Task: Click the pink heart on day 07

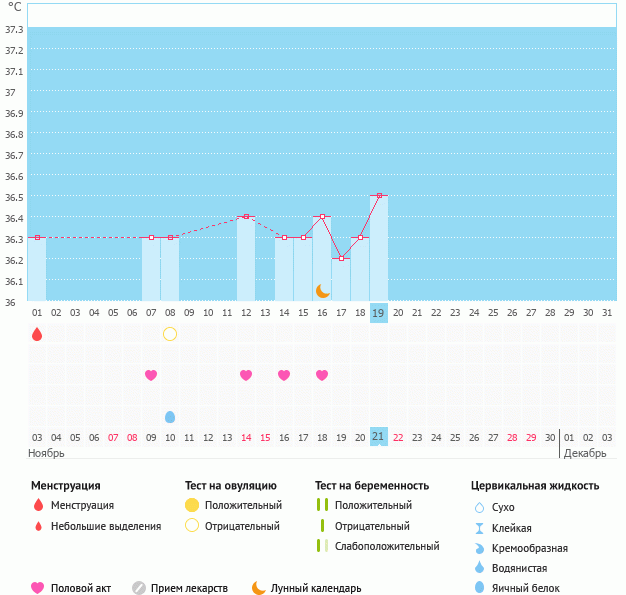Action: [151, 375]
